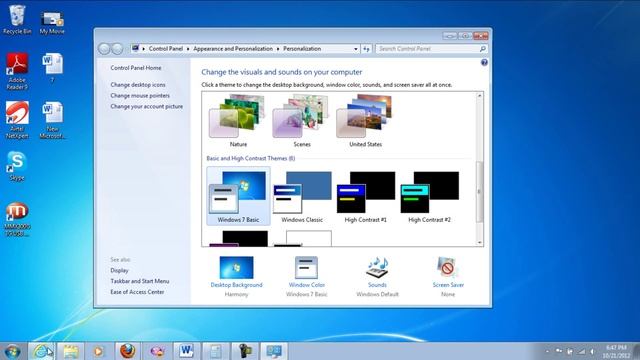Screen dimensions: 640x360
Task: Click Appearance and Personalization breadcrumb
Action: [233, 49]
